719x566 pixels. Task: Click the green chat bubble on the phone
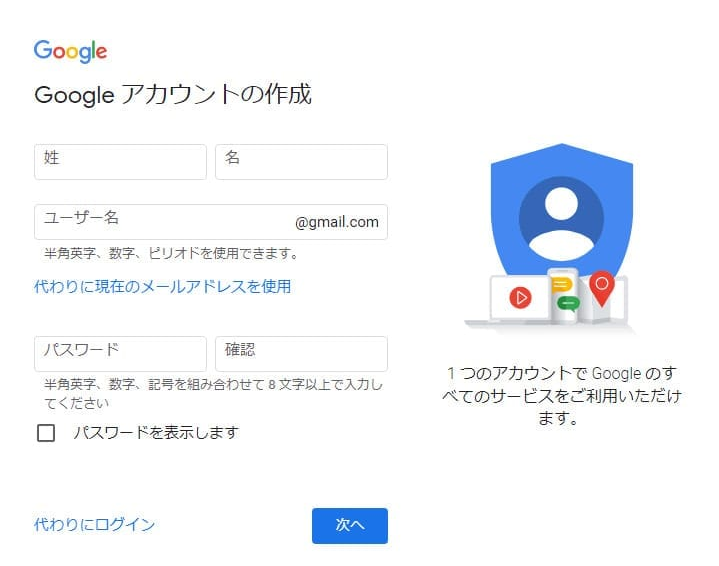point(567,303)
